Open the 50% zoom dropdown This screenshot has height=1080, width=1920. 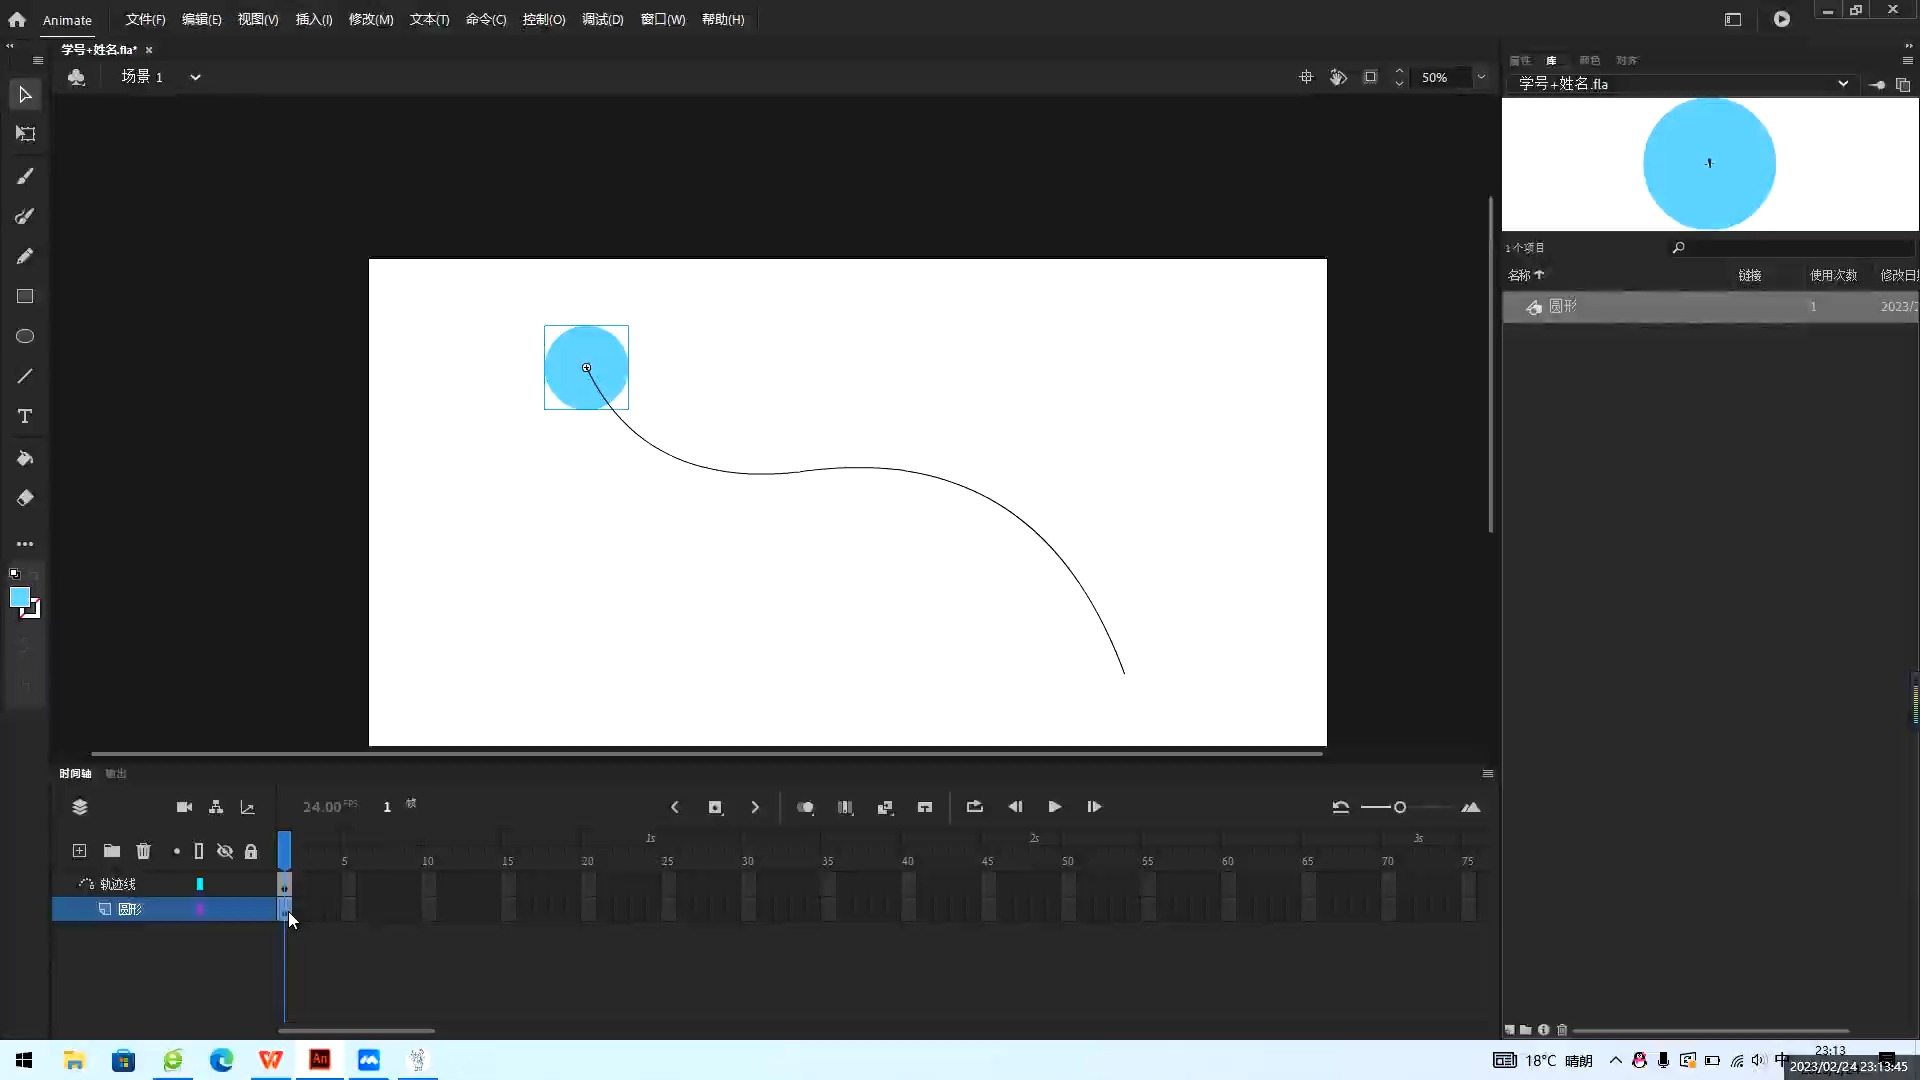click(x=1481, y=77)
